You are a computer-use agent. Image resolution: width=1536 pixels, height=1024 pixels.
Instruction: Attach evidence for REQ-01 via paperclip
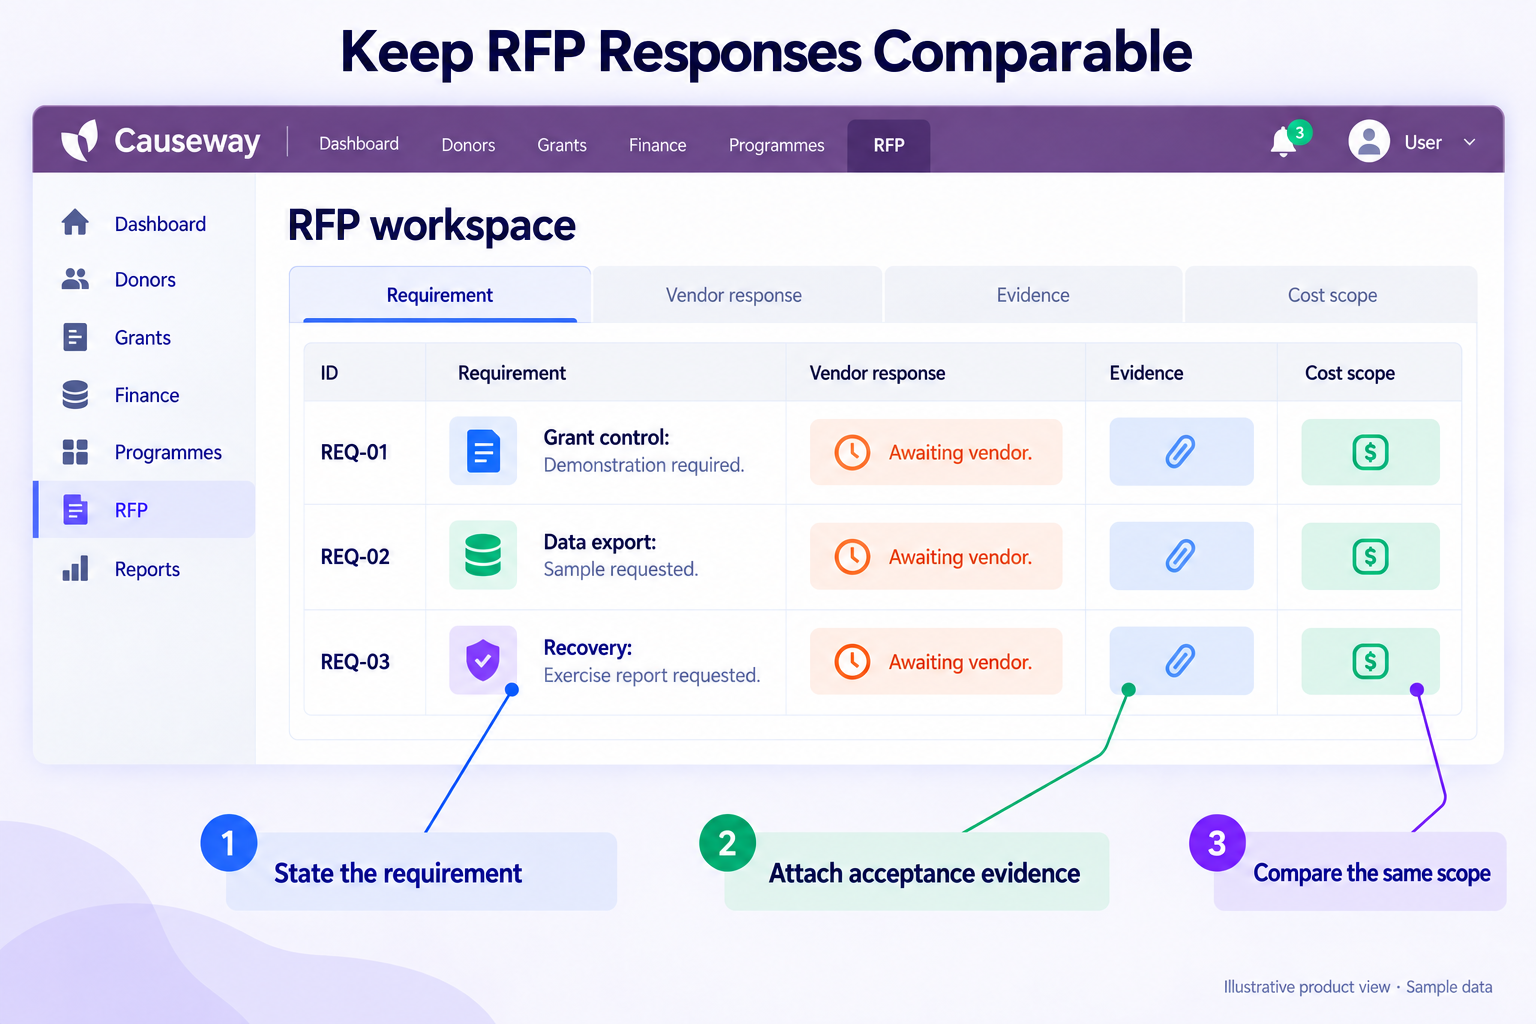(x=1181, y=452)
